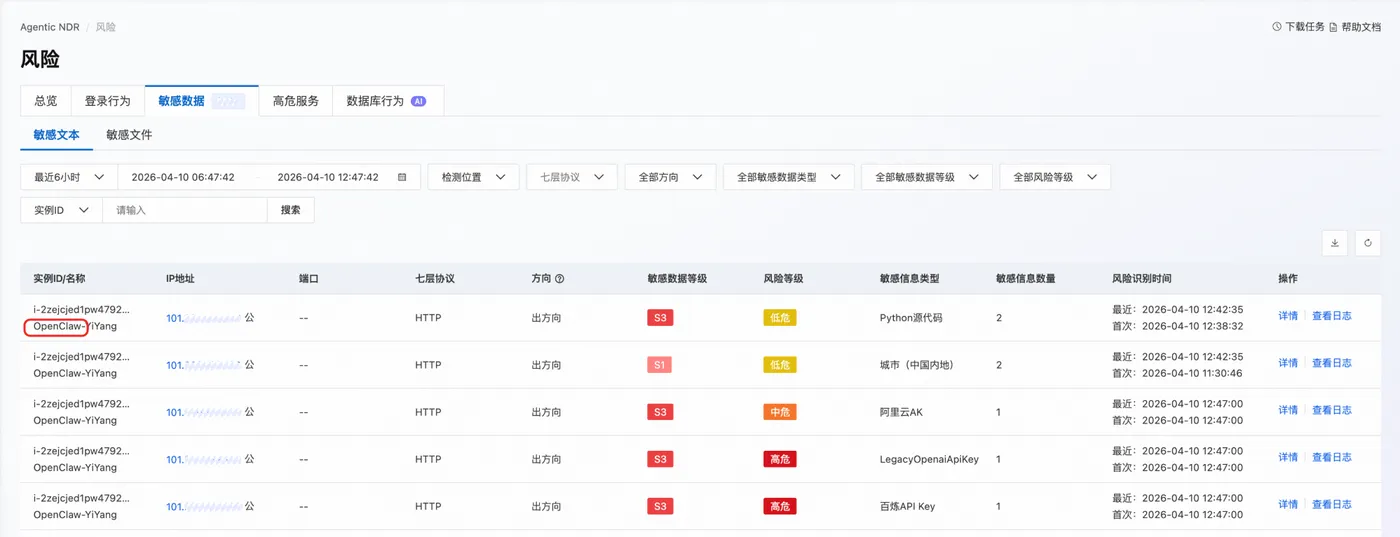Open 详情 for 阿里云AK row

(x=1288, y=410)
